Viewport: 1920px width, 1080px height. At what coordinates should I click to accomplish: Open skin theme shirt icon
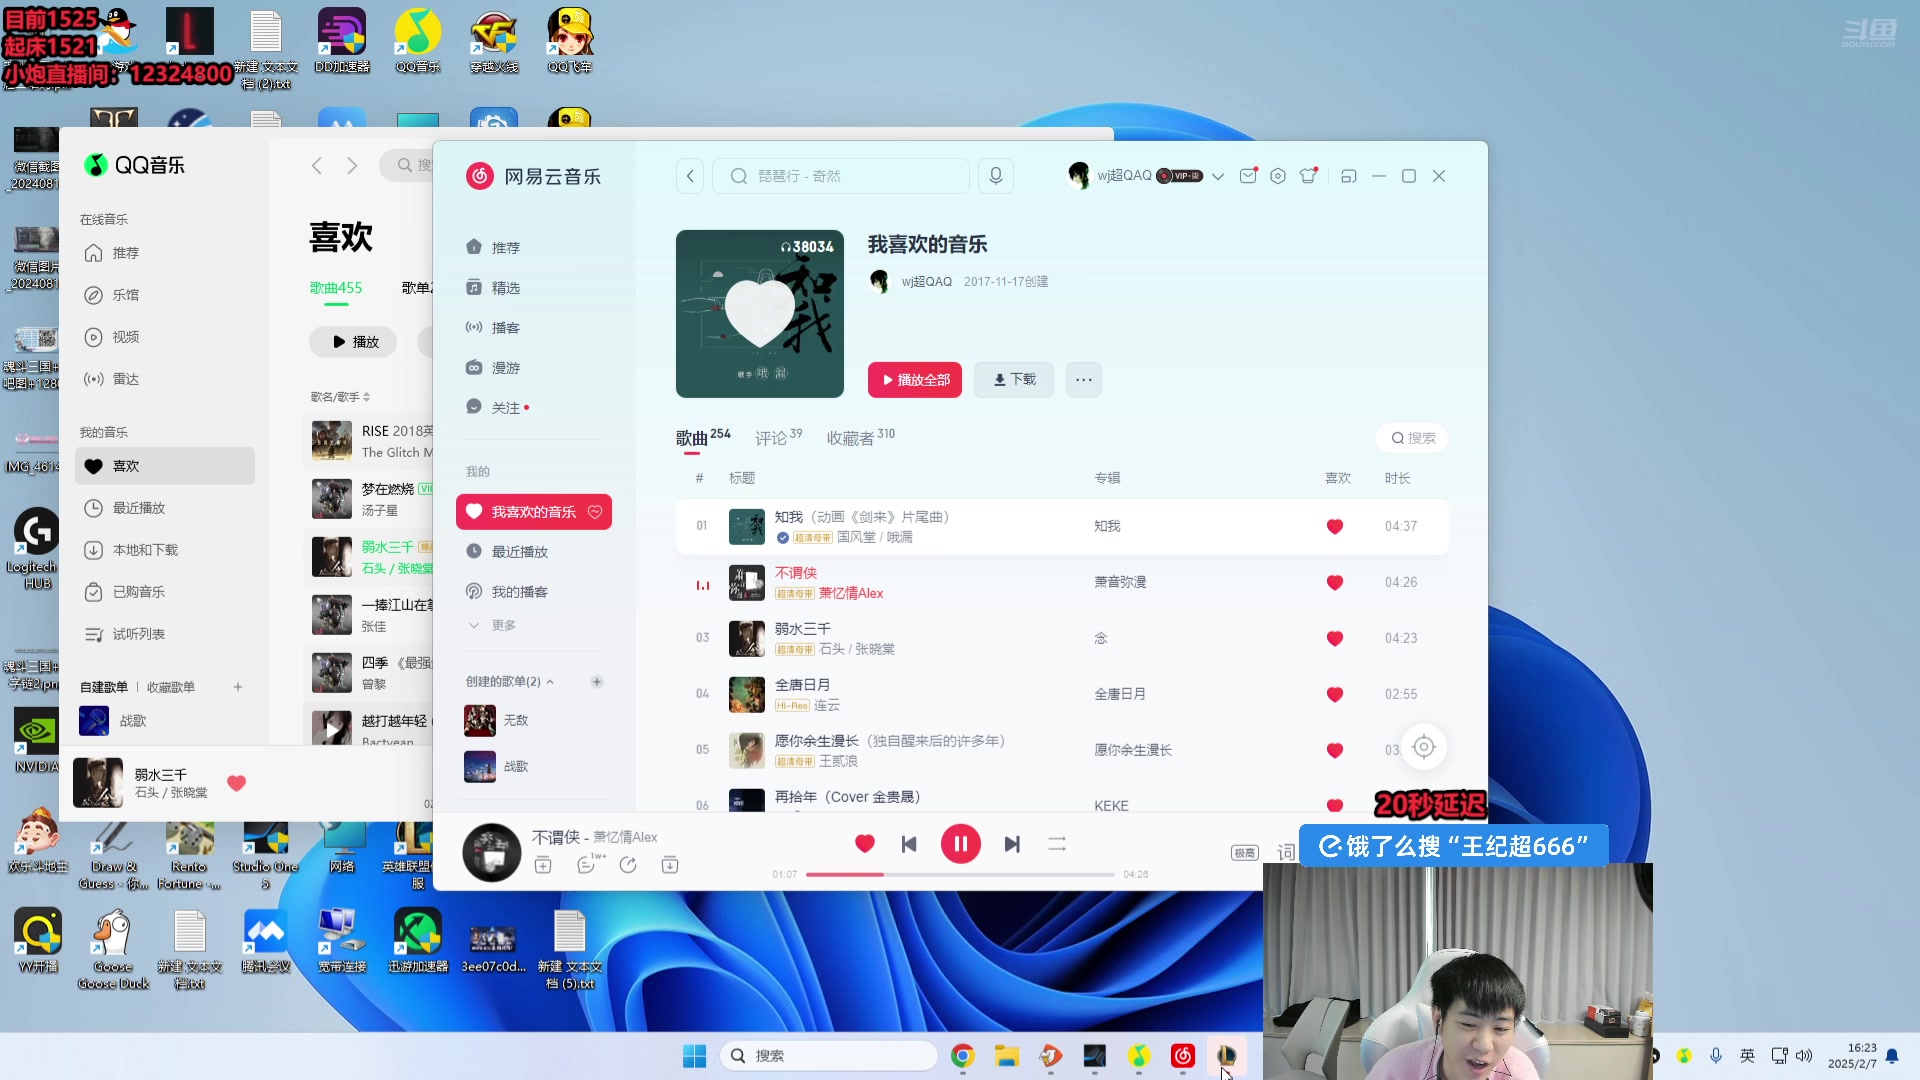click(x=1308, y=176)
